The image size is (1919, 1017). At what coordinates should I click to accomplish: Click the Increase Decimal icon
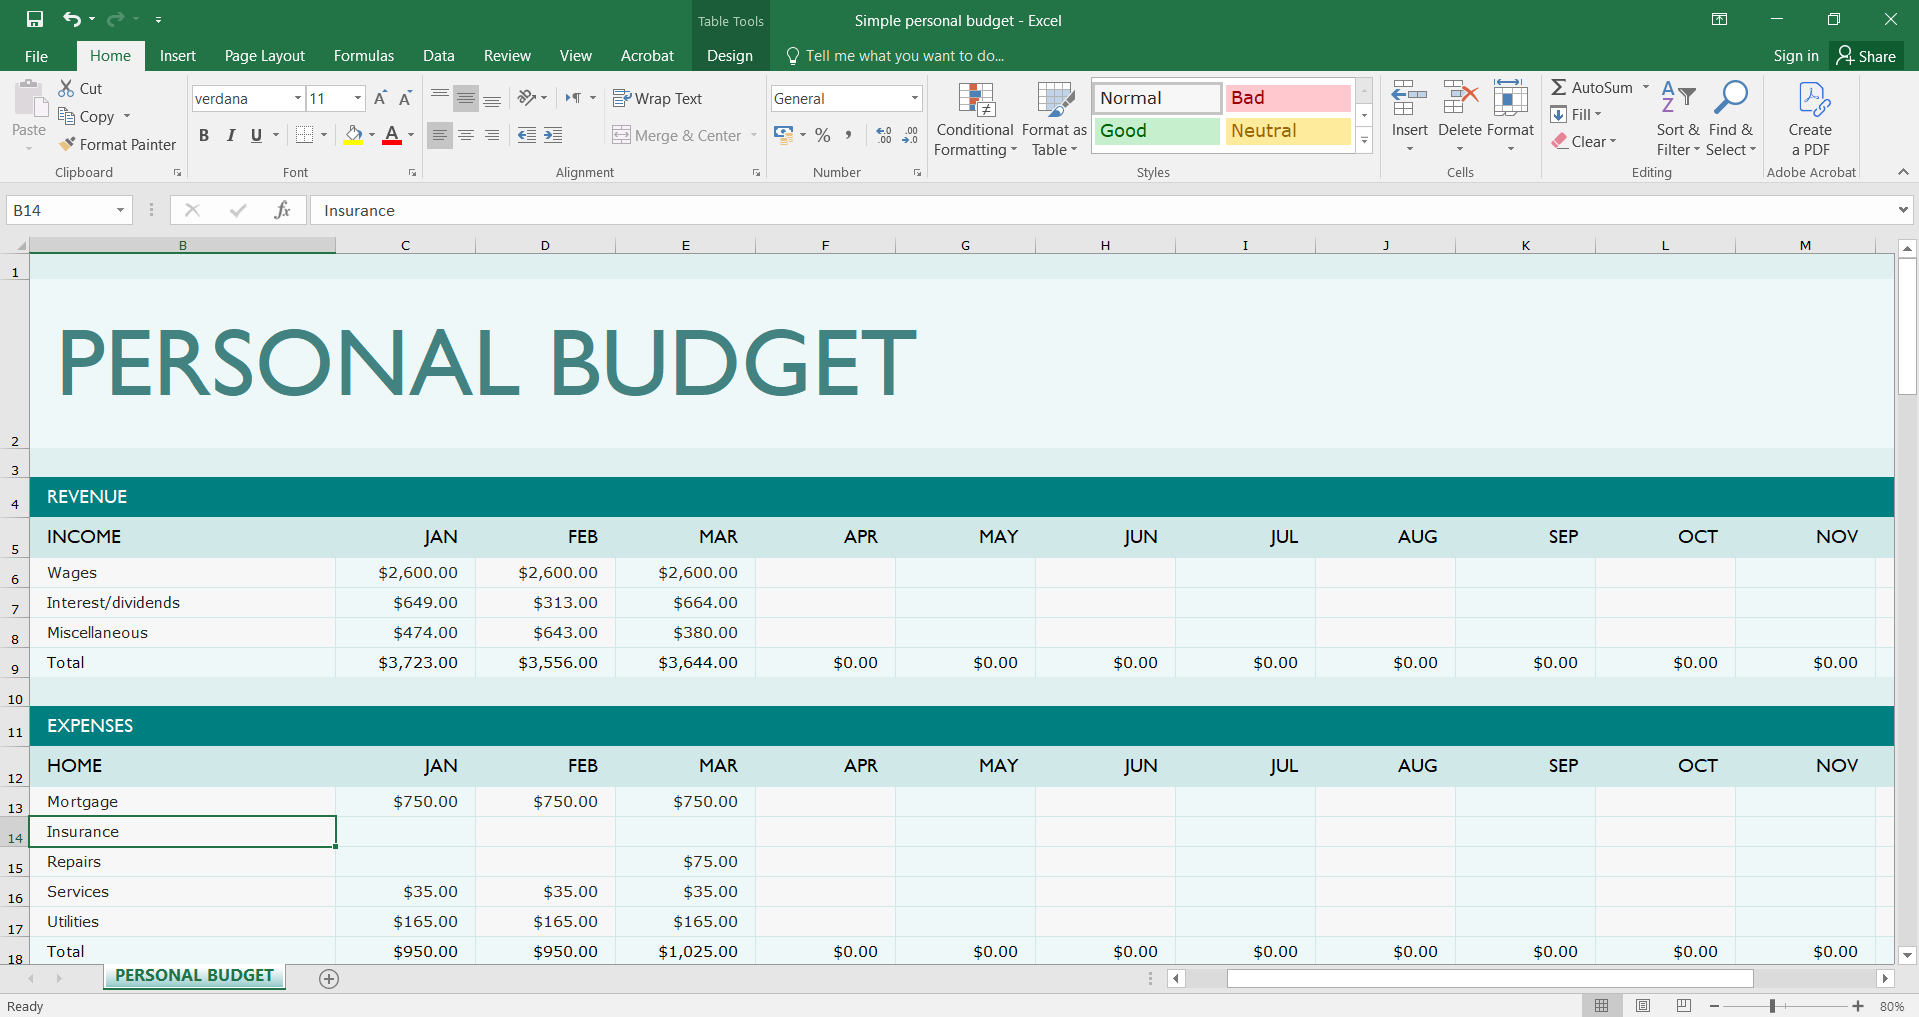pos(884,135)
